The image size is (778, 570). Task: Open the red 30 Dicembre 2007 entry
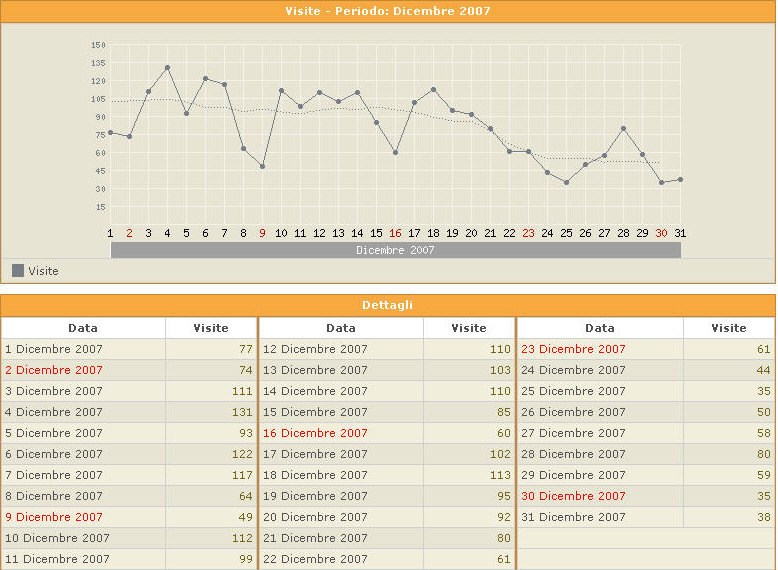click(x=573, y=496)
